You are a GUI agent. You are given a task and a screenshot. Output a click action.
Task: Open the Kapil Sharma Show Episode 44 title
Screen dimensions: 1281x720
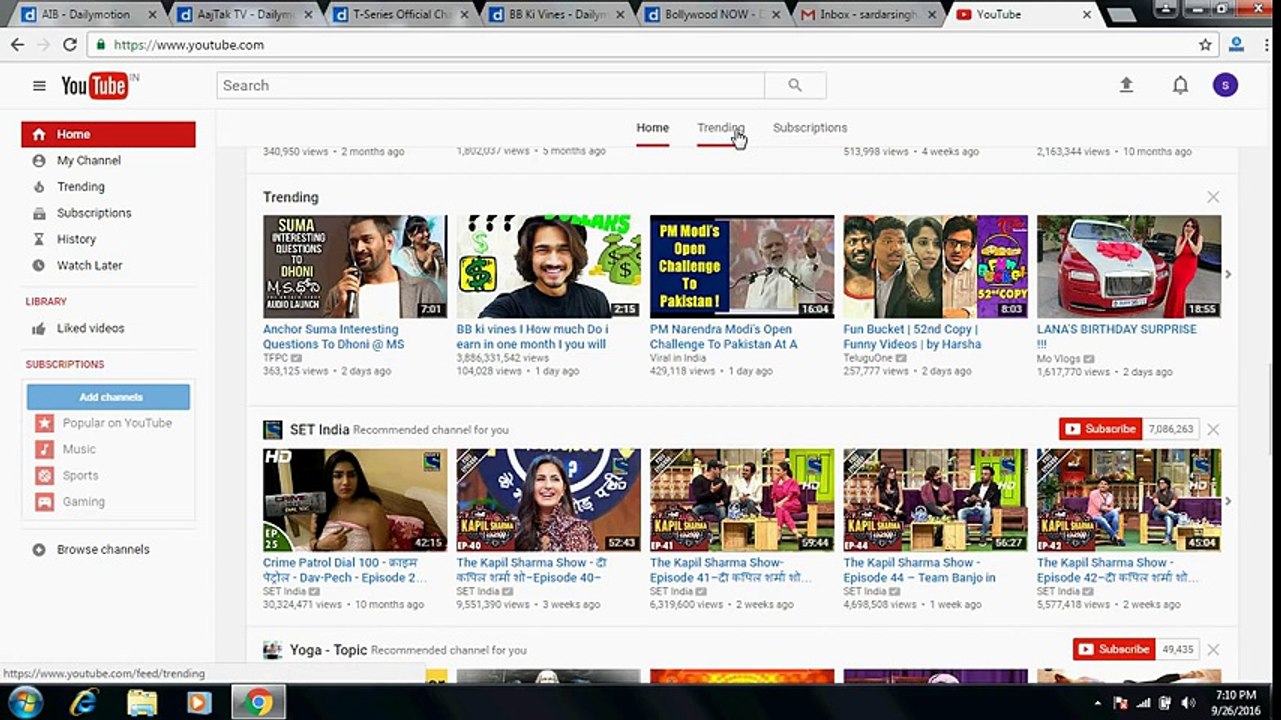tap(919, 570)
